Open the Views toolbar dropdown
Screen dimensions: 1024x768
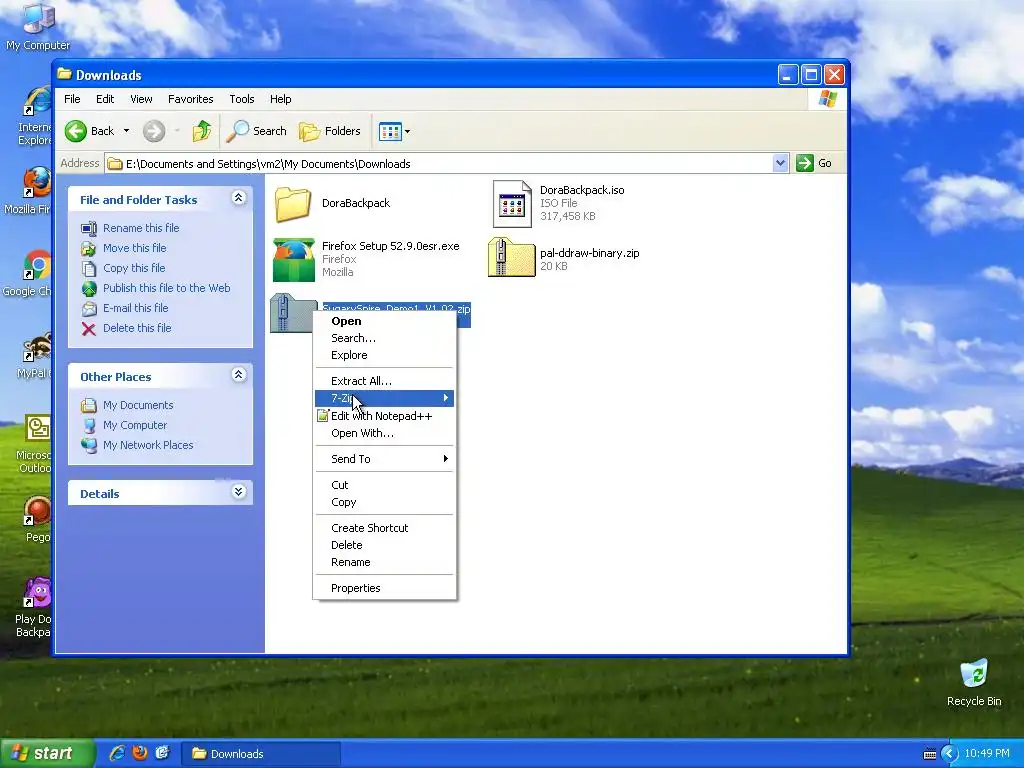[394, 131]
